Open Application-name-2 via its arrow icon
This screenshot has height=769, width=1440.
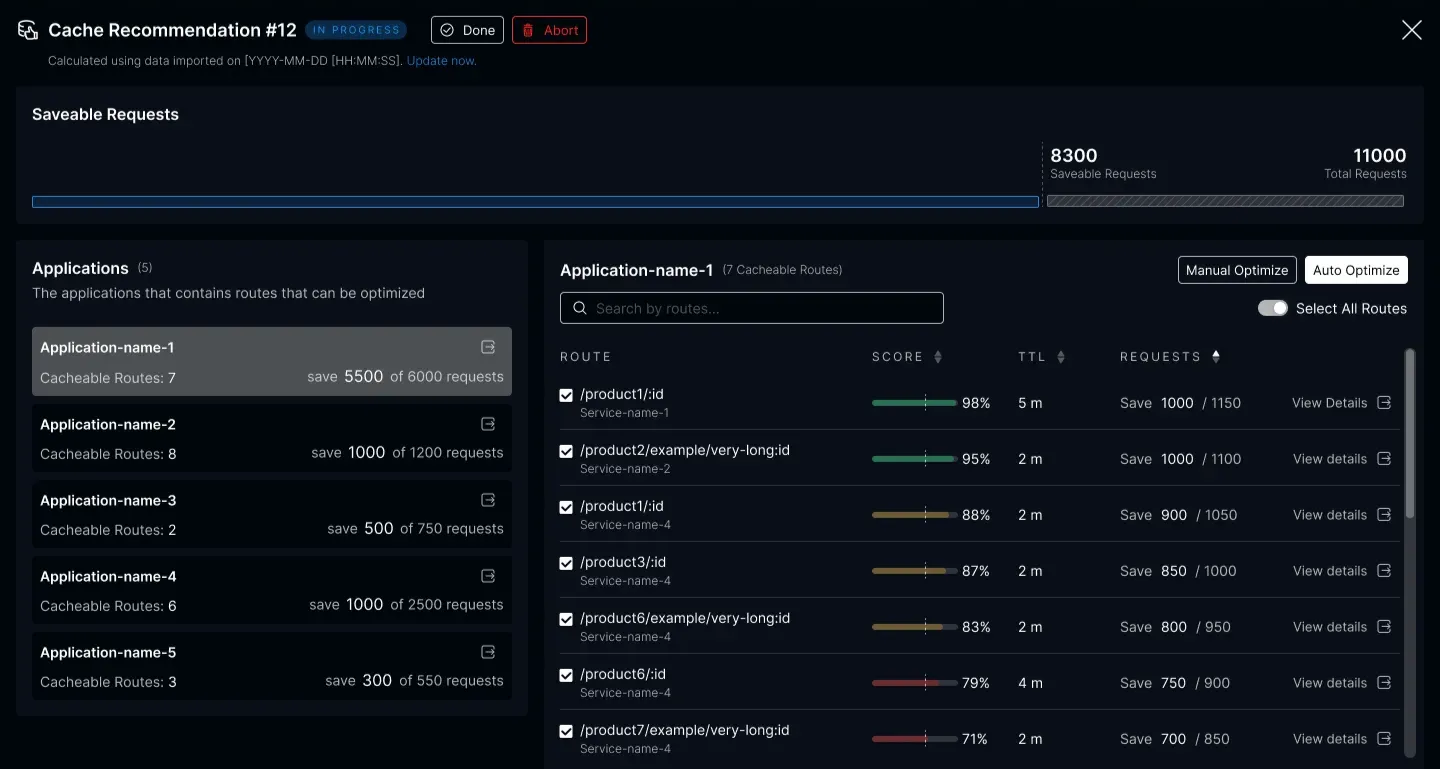[x=488, y=424]
